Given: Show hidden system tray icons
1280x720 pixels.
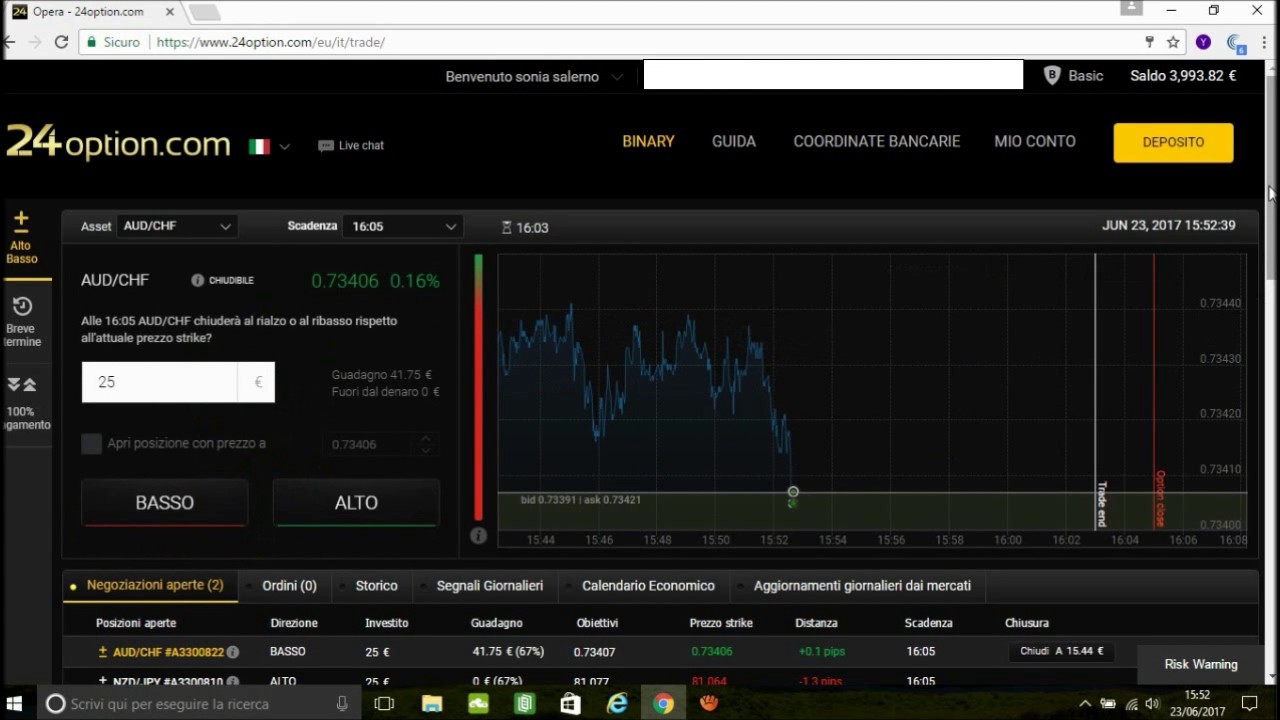Looking at the screenshot, I should tap(1085, 704).
